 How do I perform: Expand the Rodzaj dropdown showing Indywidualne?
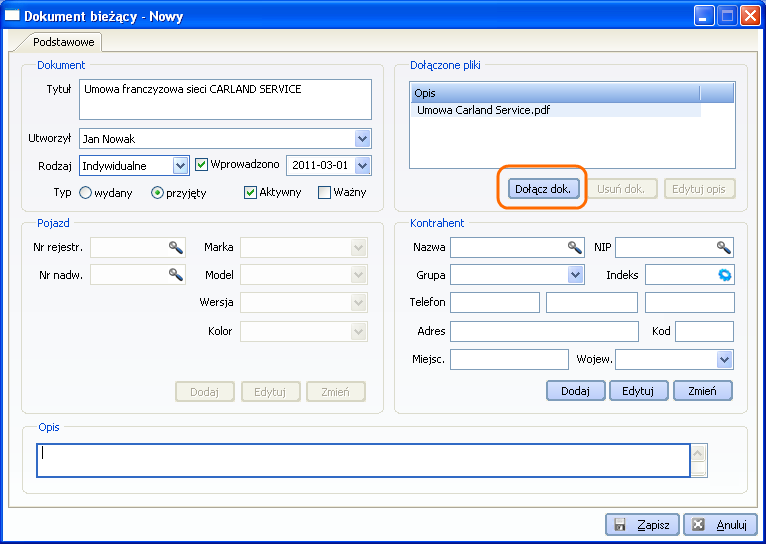(x=181, y=166)
